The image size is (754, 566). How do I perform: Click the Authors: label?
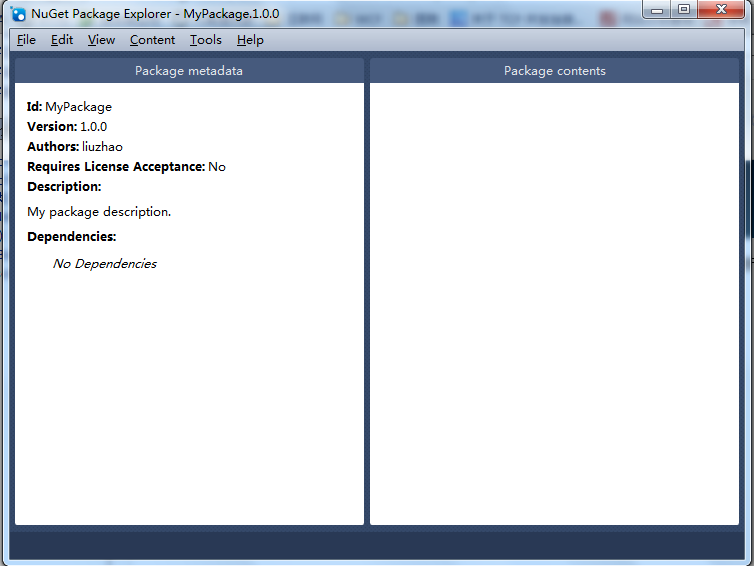point(53,147)
